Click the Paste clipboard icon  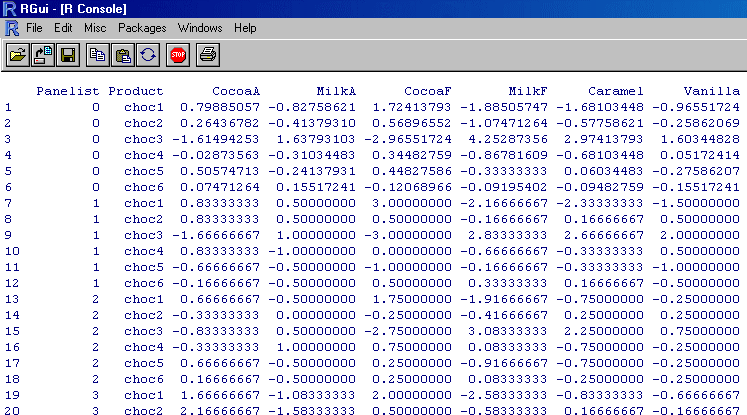(x=123, y=55)
